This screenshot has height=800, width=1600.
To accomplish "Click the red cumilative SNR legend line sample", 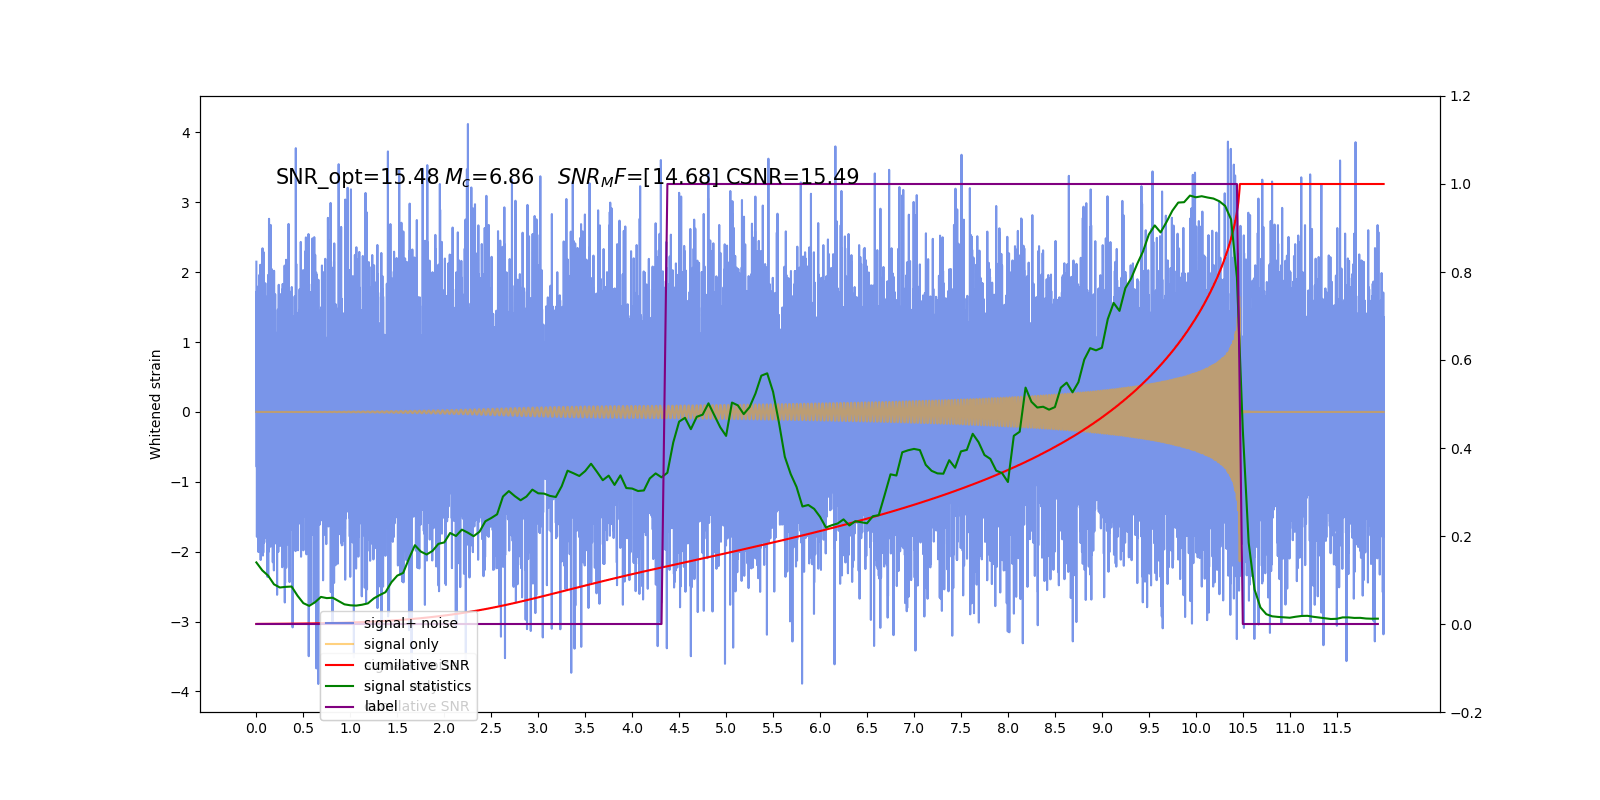I will pyautogui.click(x=340, y=665).
